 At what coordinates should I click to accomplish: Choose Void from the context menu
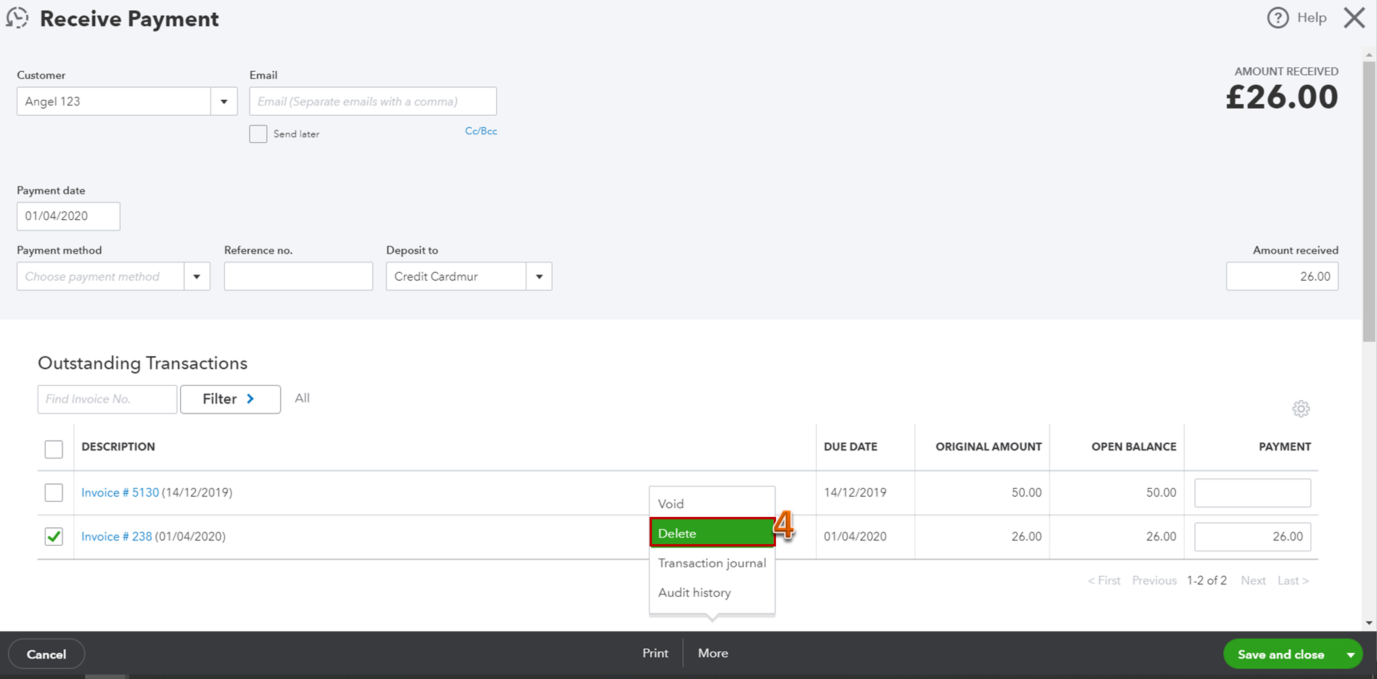tap(670, 503)
